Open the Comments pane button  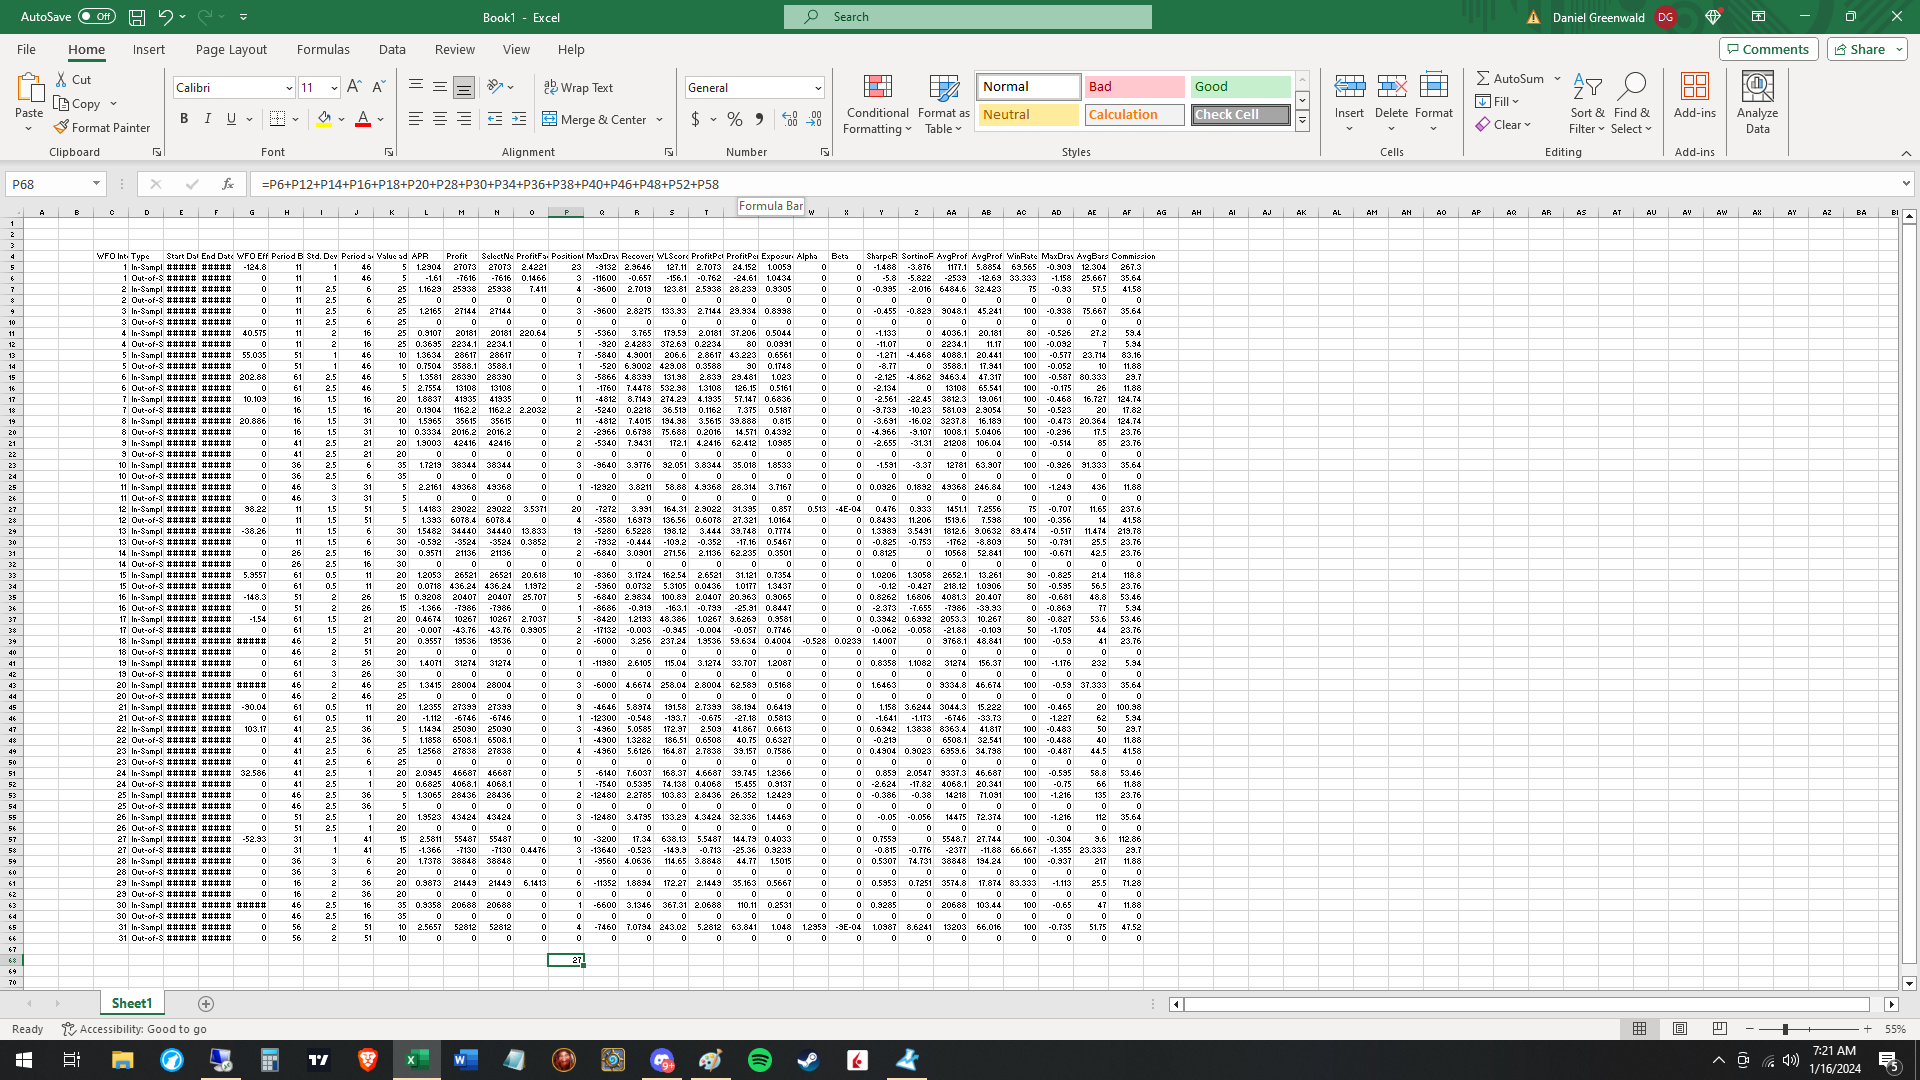click(1768, 49)
